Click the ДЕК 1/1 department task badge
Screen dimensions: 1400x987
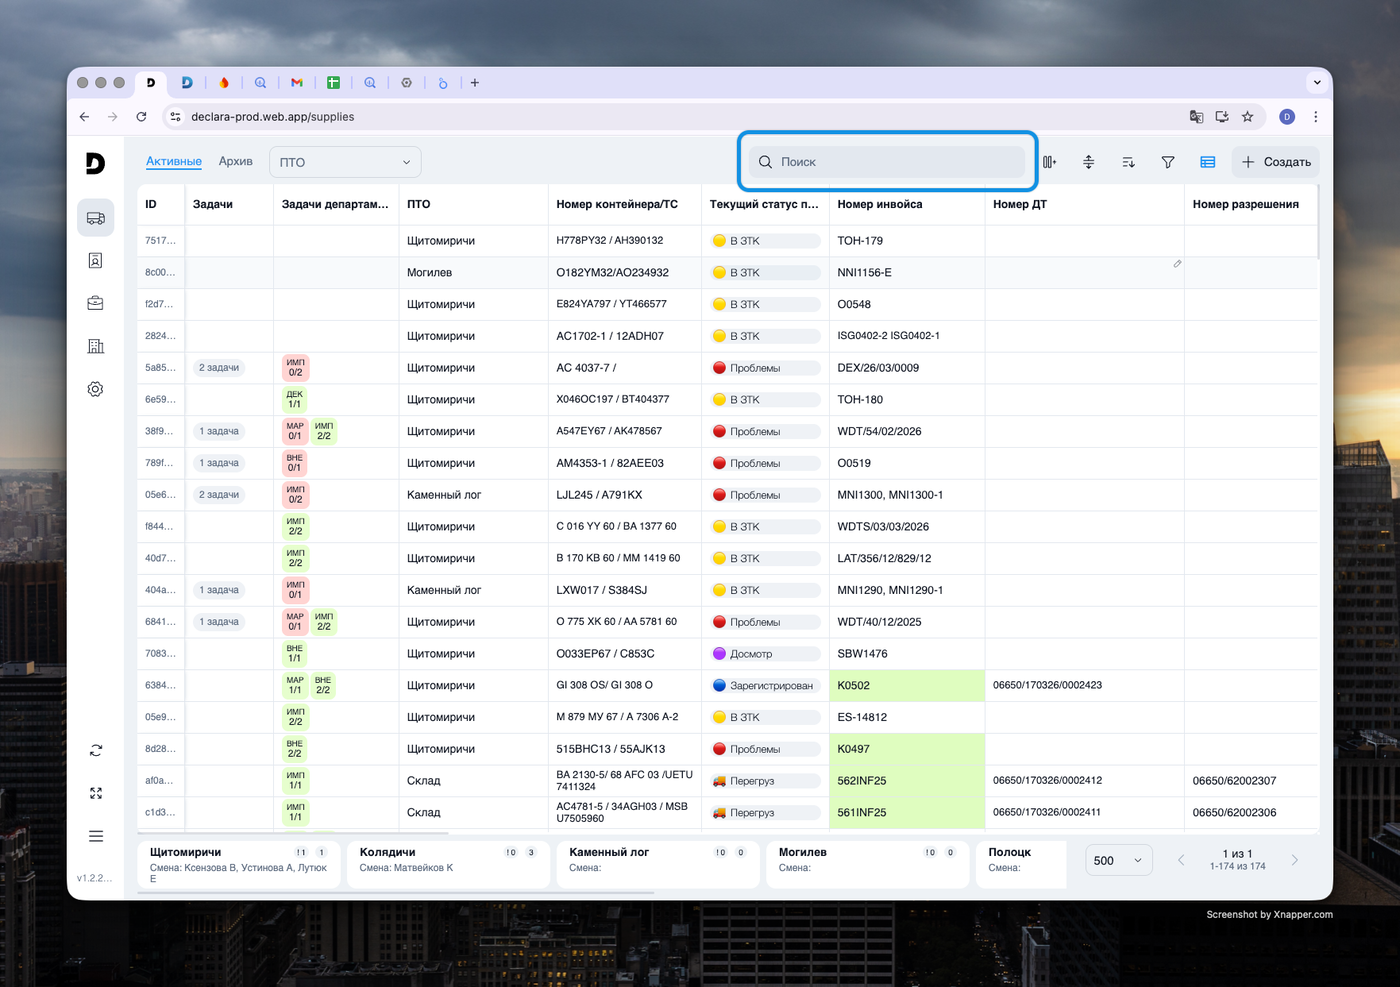click(x=295, y=400)
